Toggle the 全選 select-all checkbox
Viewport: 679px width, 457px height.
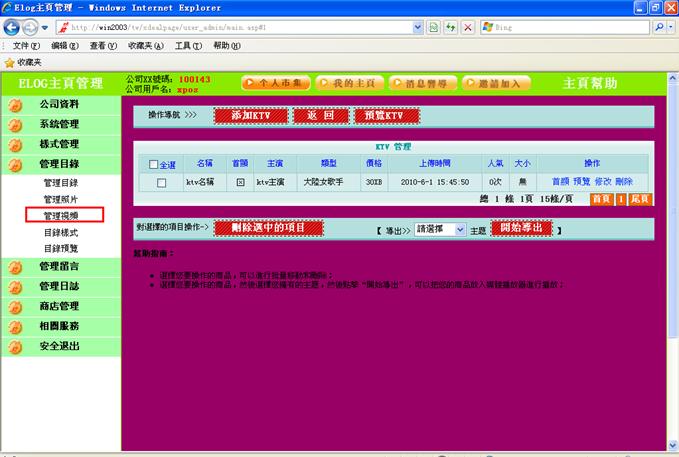[153, 164]
